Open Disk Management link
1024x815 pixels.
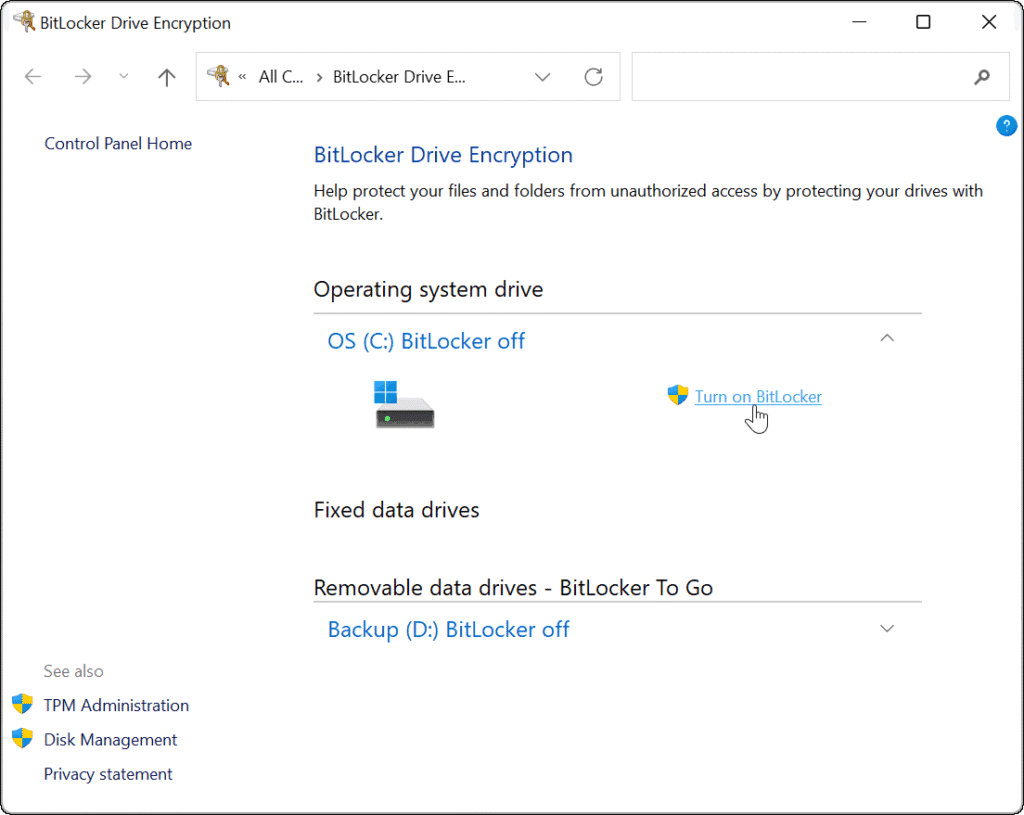coord(110,740)
